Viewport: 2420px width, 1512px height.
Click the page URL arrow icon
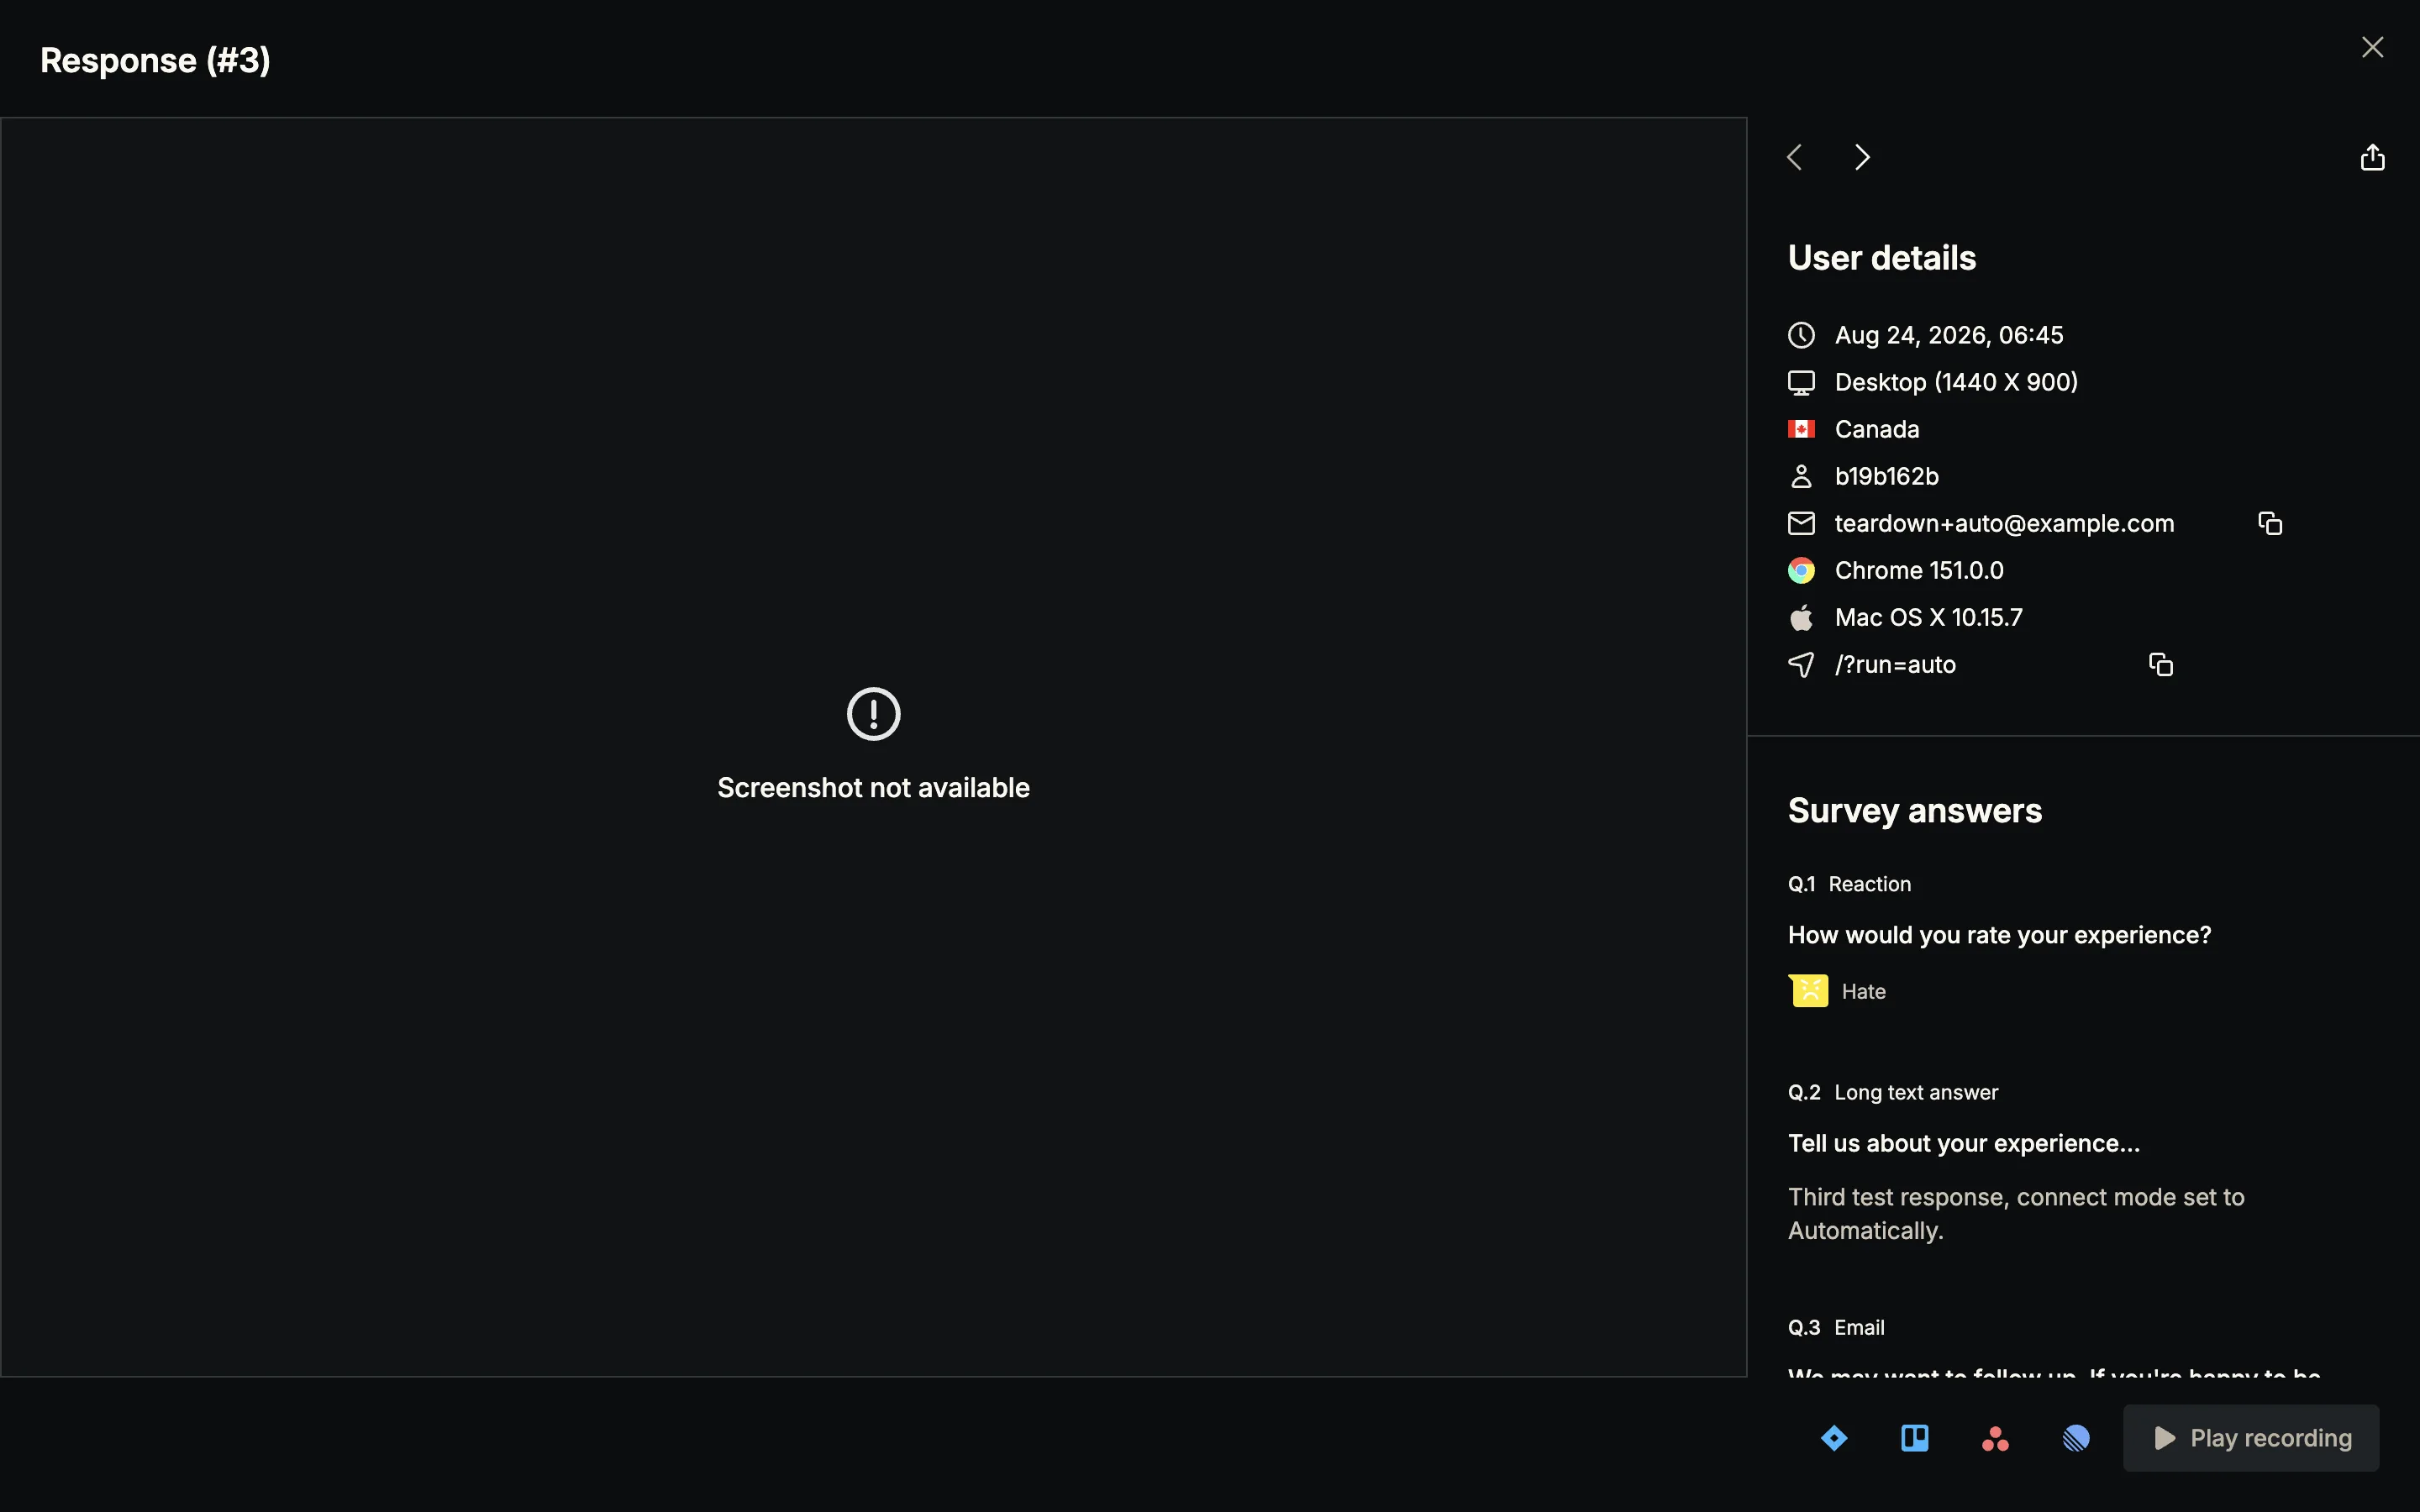(1801, 664)
